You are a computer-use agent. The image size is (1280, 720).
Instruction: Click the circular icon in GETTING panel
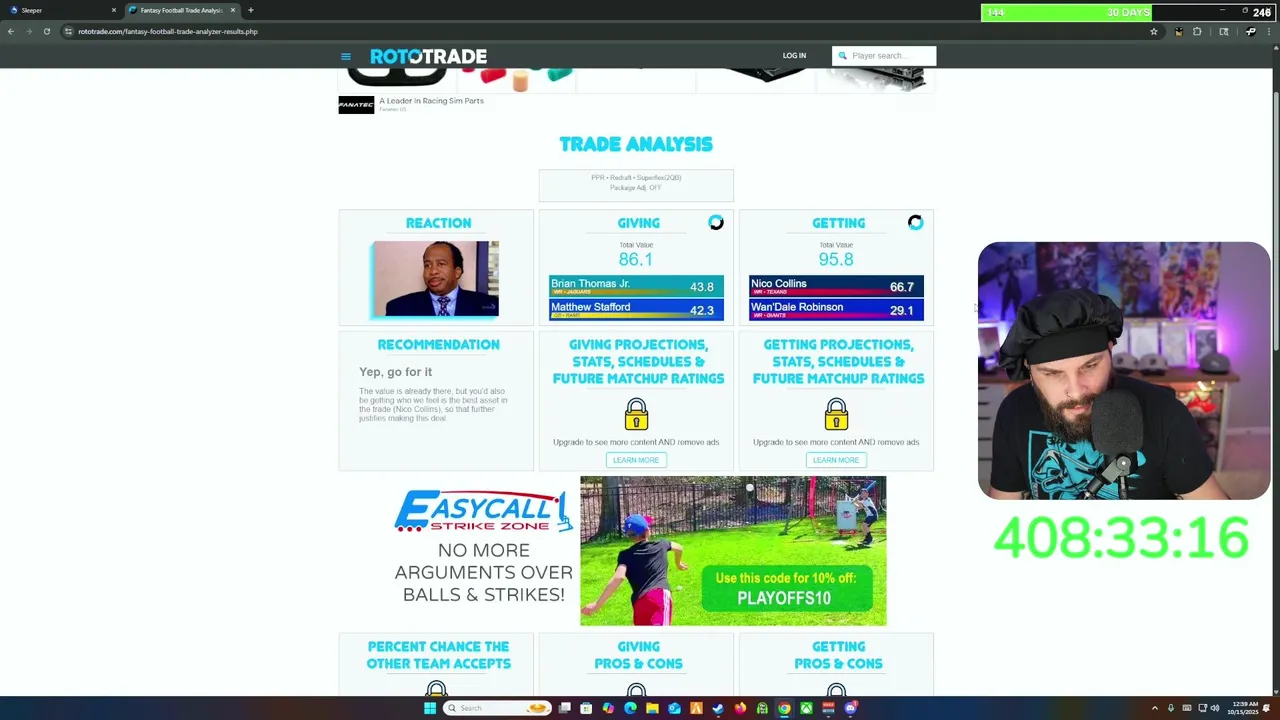[x=915, y=223]
